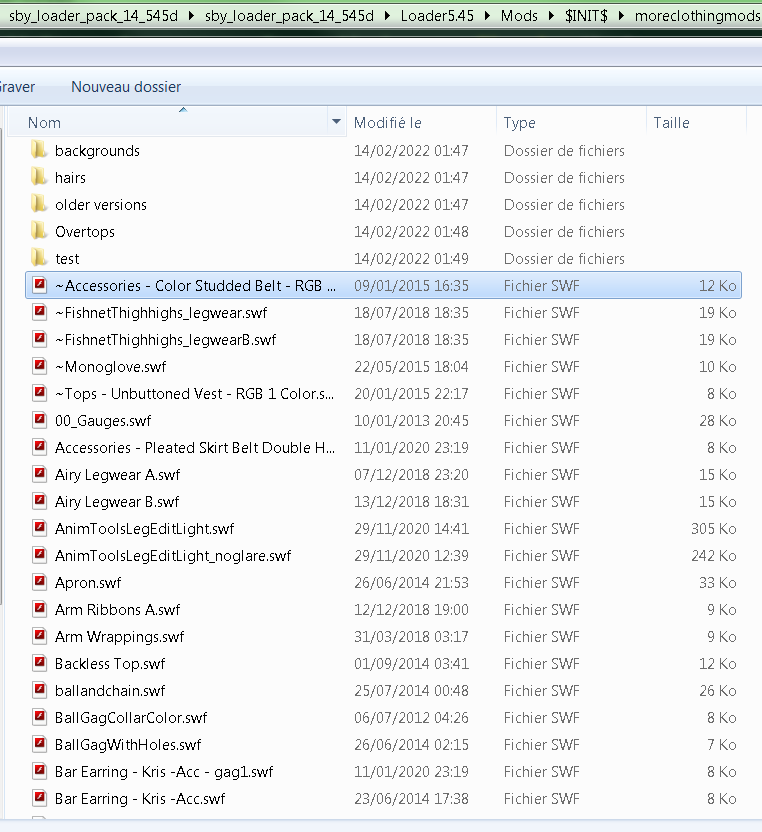762x832 pixels.
Task: Sort files by Type column header
Action: (520, 123)
